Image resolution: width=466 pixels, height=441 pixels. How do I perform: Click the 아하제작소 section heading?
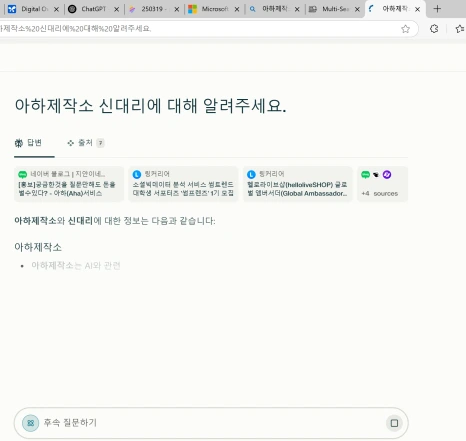[38, 247]
